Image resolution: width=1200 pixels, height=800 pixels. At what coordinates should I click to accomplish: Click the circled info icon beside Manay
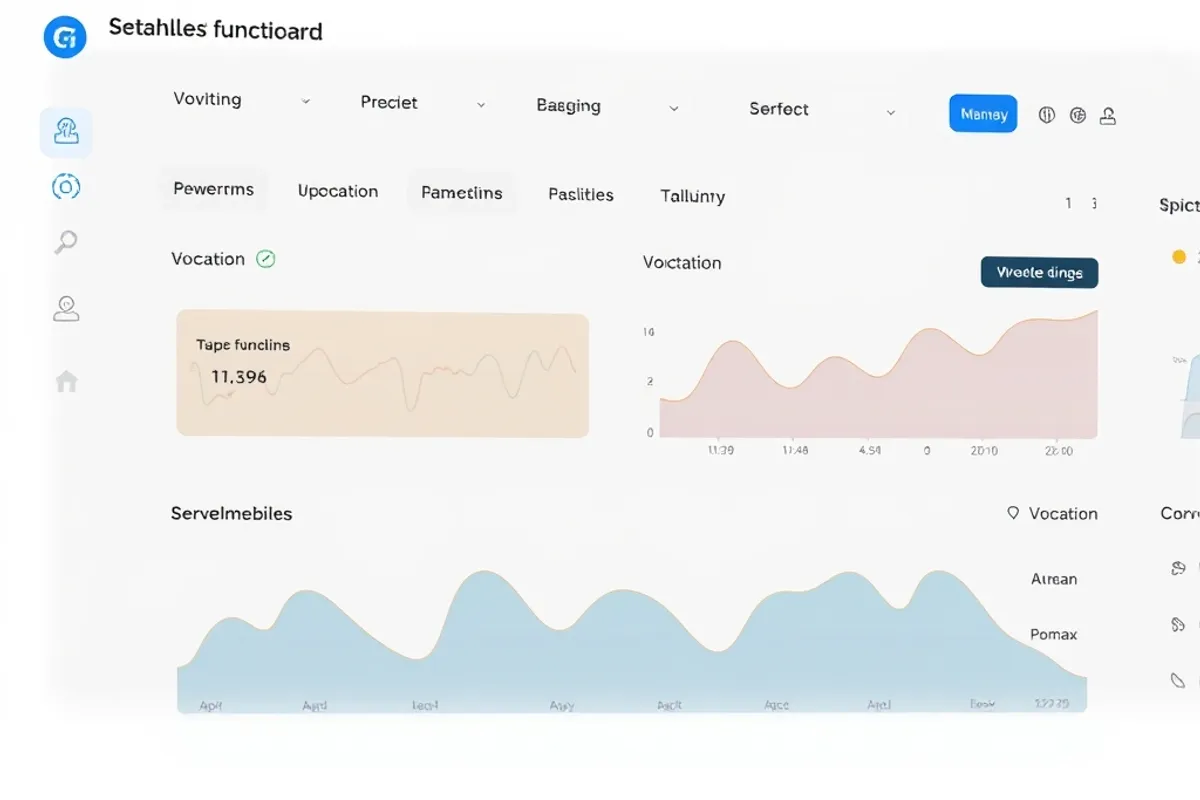click(1046, 115)
